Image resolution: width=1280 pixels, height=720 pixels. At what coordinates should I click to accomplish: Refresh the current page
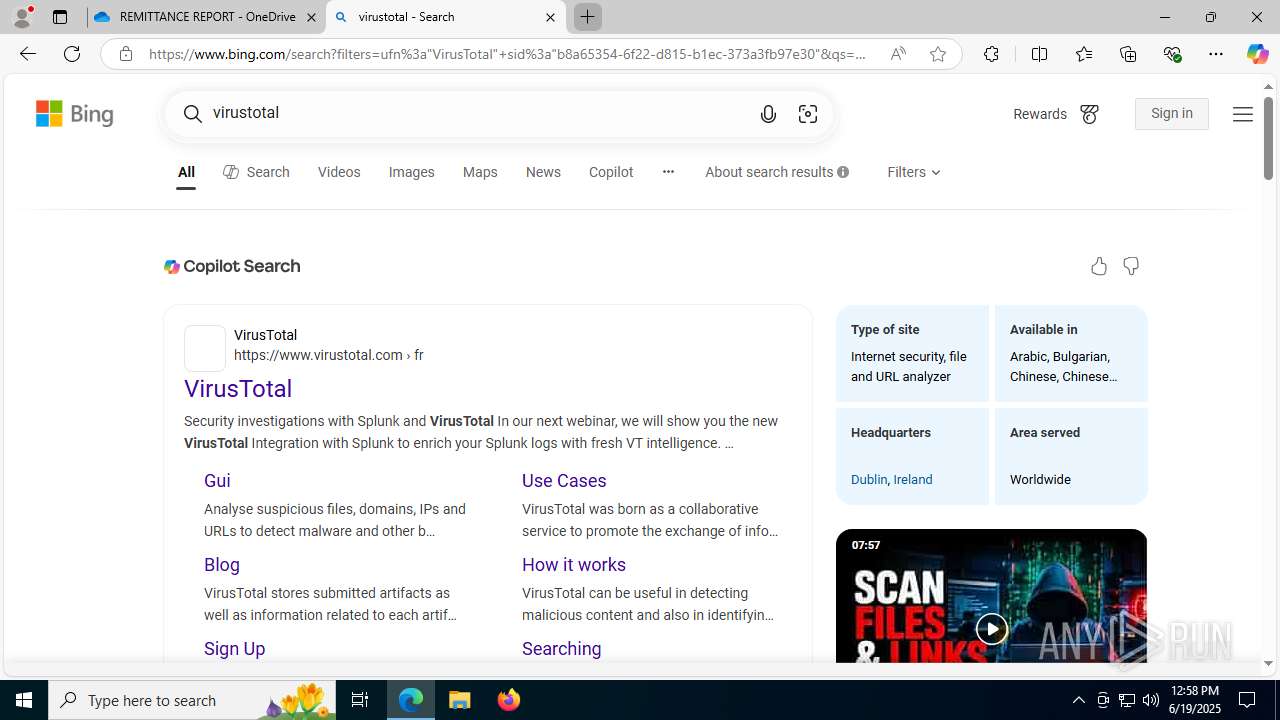72,54
